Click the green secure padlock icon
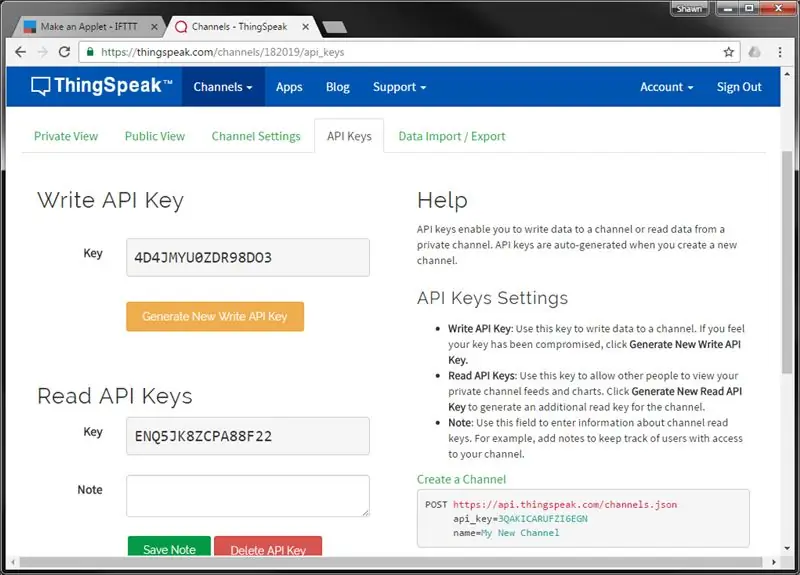This screenshot has width=800, height=575. coord(90,52)
